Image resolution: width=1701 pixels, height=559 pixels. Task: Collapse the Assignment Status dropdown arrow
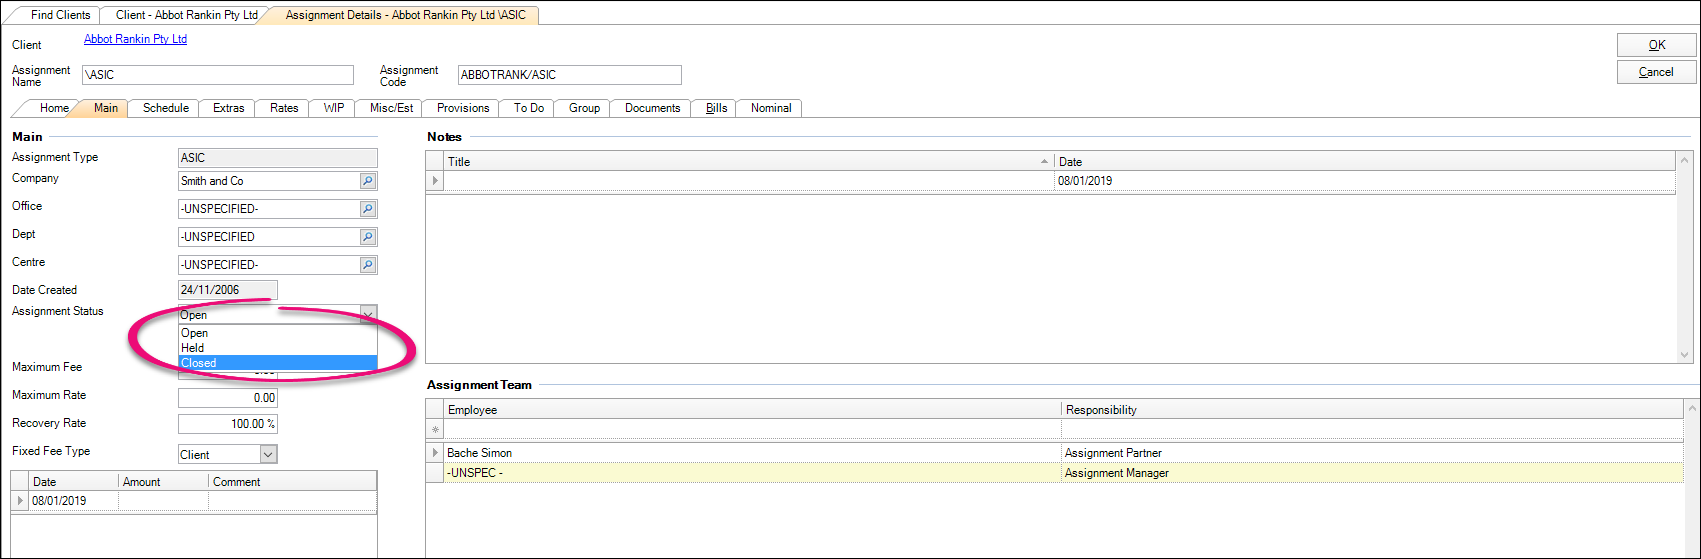point(368,314)
